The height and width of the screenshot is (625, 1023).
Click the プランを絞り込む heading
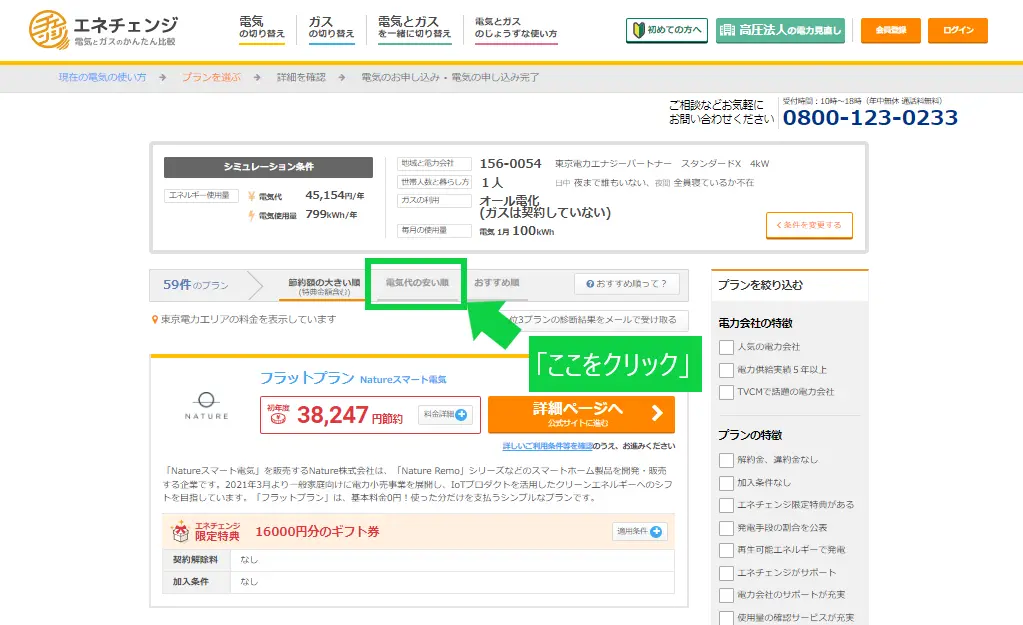[760, 285]
